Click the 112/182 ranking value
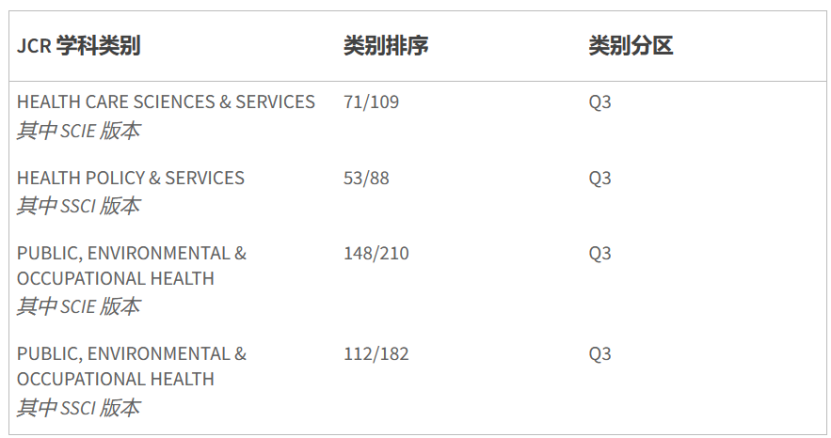831x438 pixels. (376, 354)
